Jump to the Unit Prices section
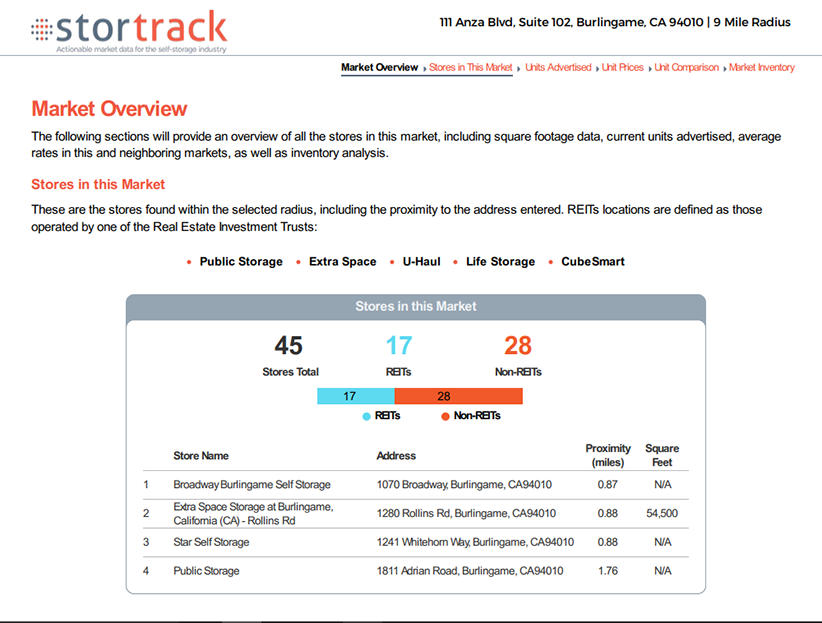This screenshot has height=623, width=822. 622,67
